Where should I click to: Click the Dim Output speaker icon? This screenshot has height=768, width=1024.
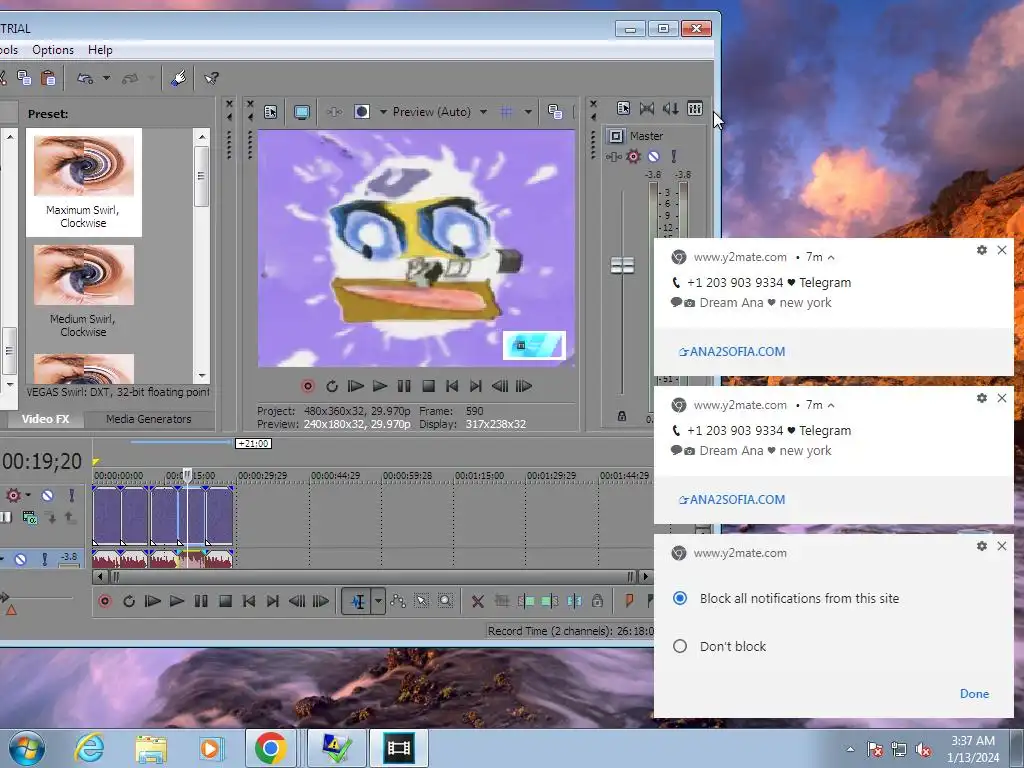671,108
